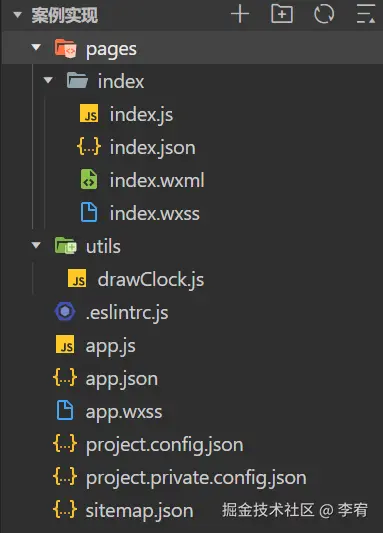The image size is (383, 533).
Task: Collapse the utils folder arrow
Action: (36, 245)
